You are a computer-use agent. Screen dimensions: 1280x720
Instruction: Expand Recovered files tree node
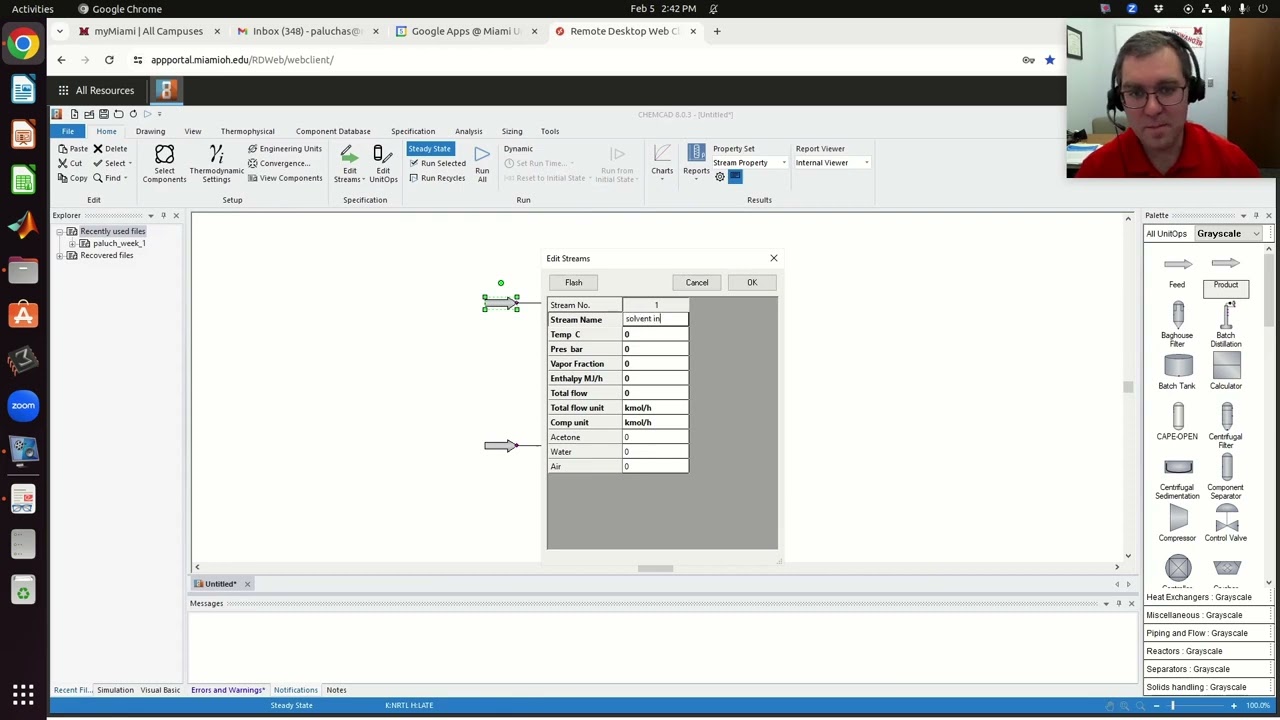pyautogui.click(x=59, y=255)
